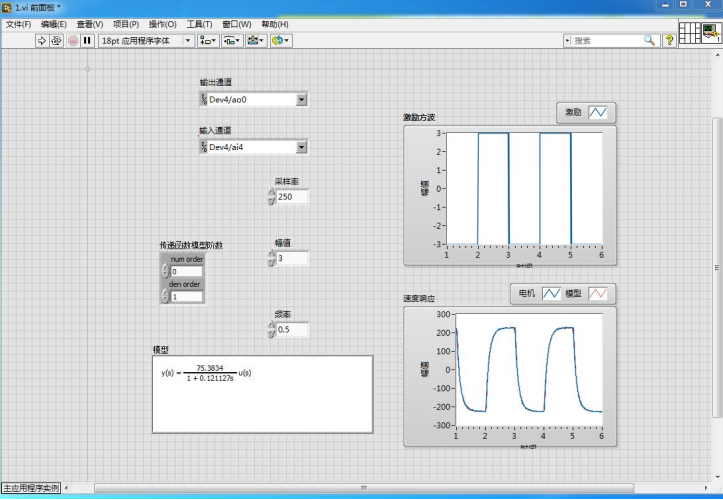Toggle the 电机 plot legend swatch
Image resolution: width=723 pixels, height=500 pixels.
click(x=551, y=294)
